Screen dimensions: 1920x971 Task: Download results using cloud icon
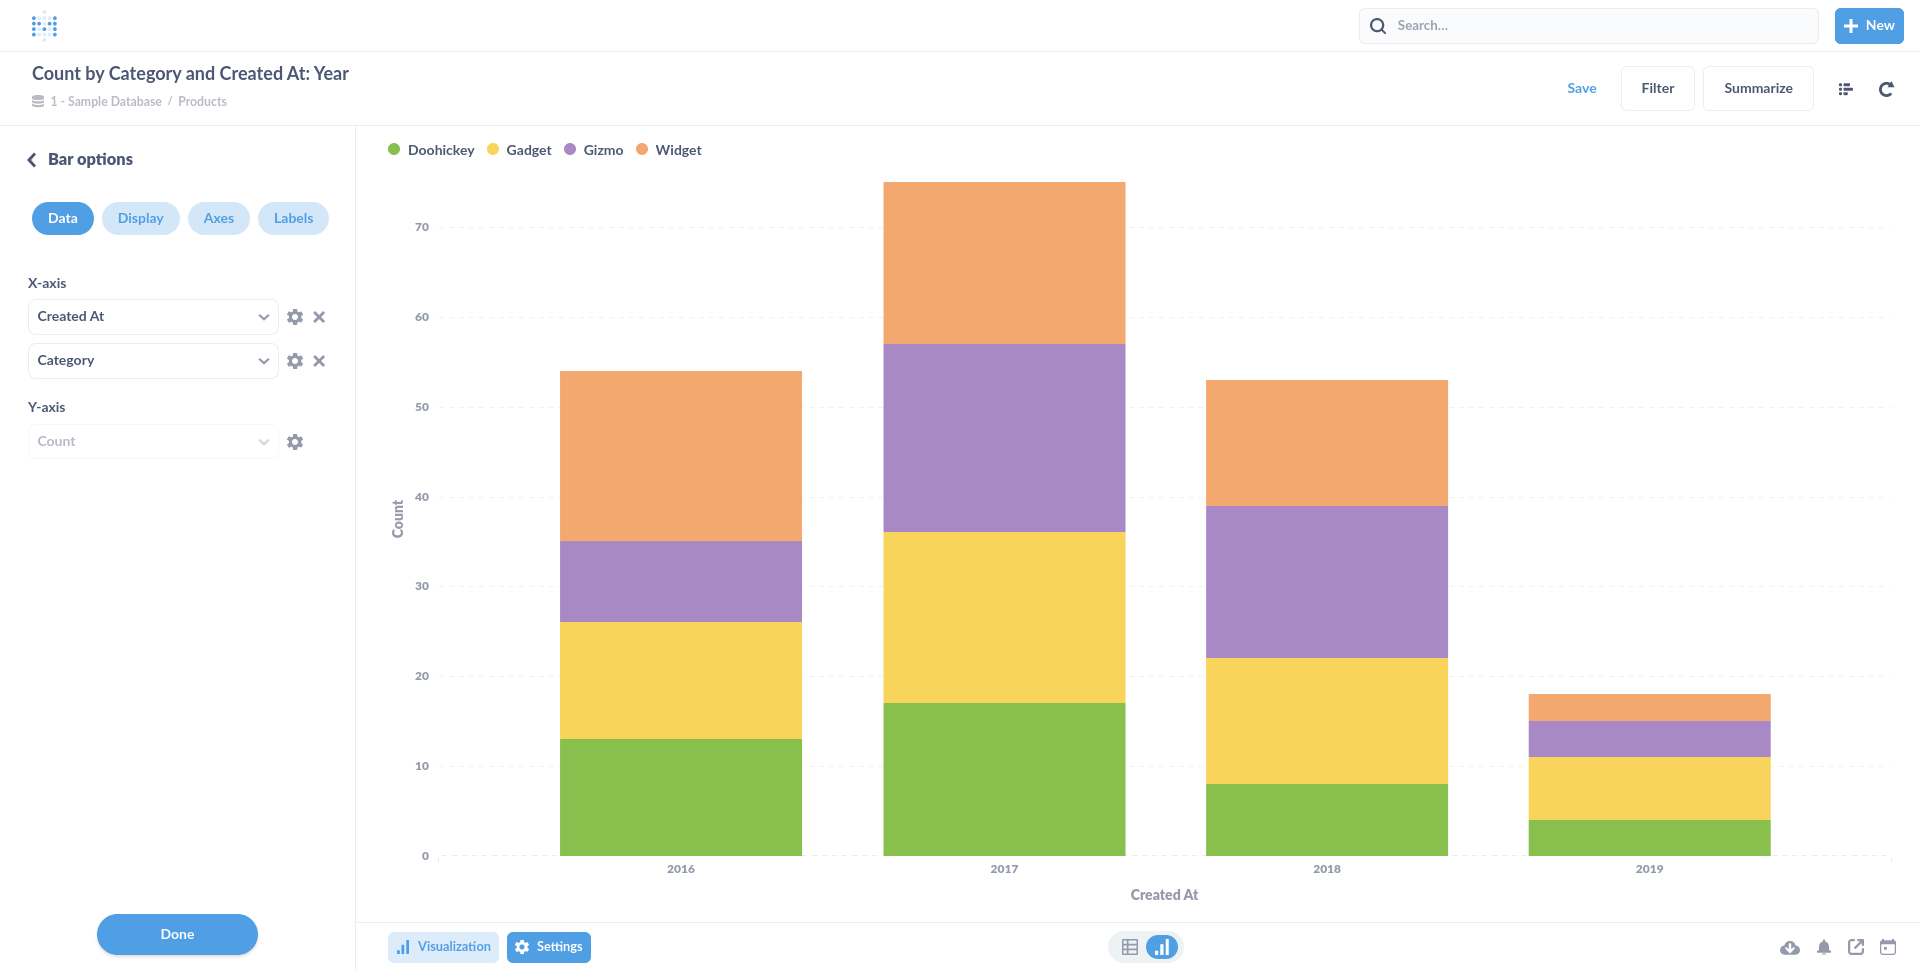[x=1790, y=947]
